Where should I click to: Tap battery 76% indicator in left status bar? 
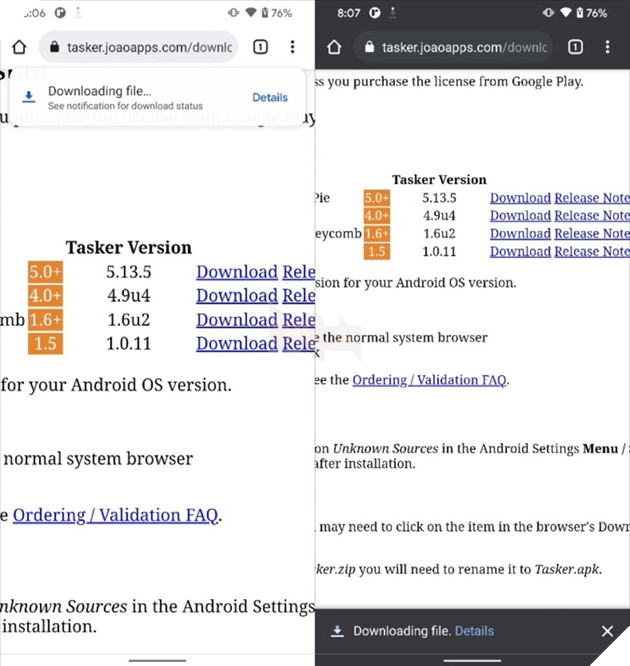[277, 13]
